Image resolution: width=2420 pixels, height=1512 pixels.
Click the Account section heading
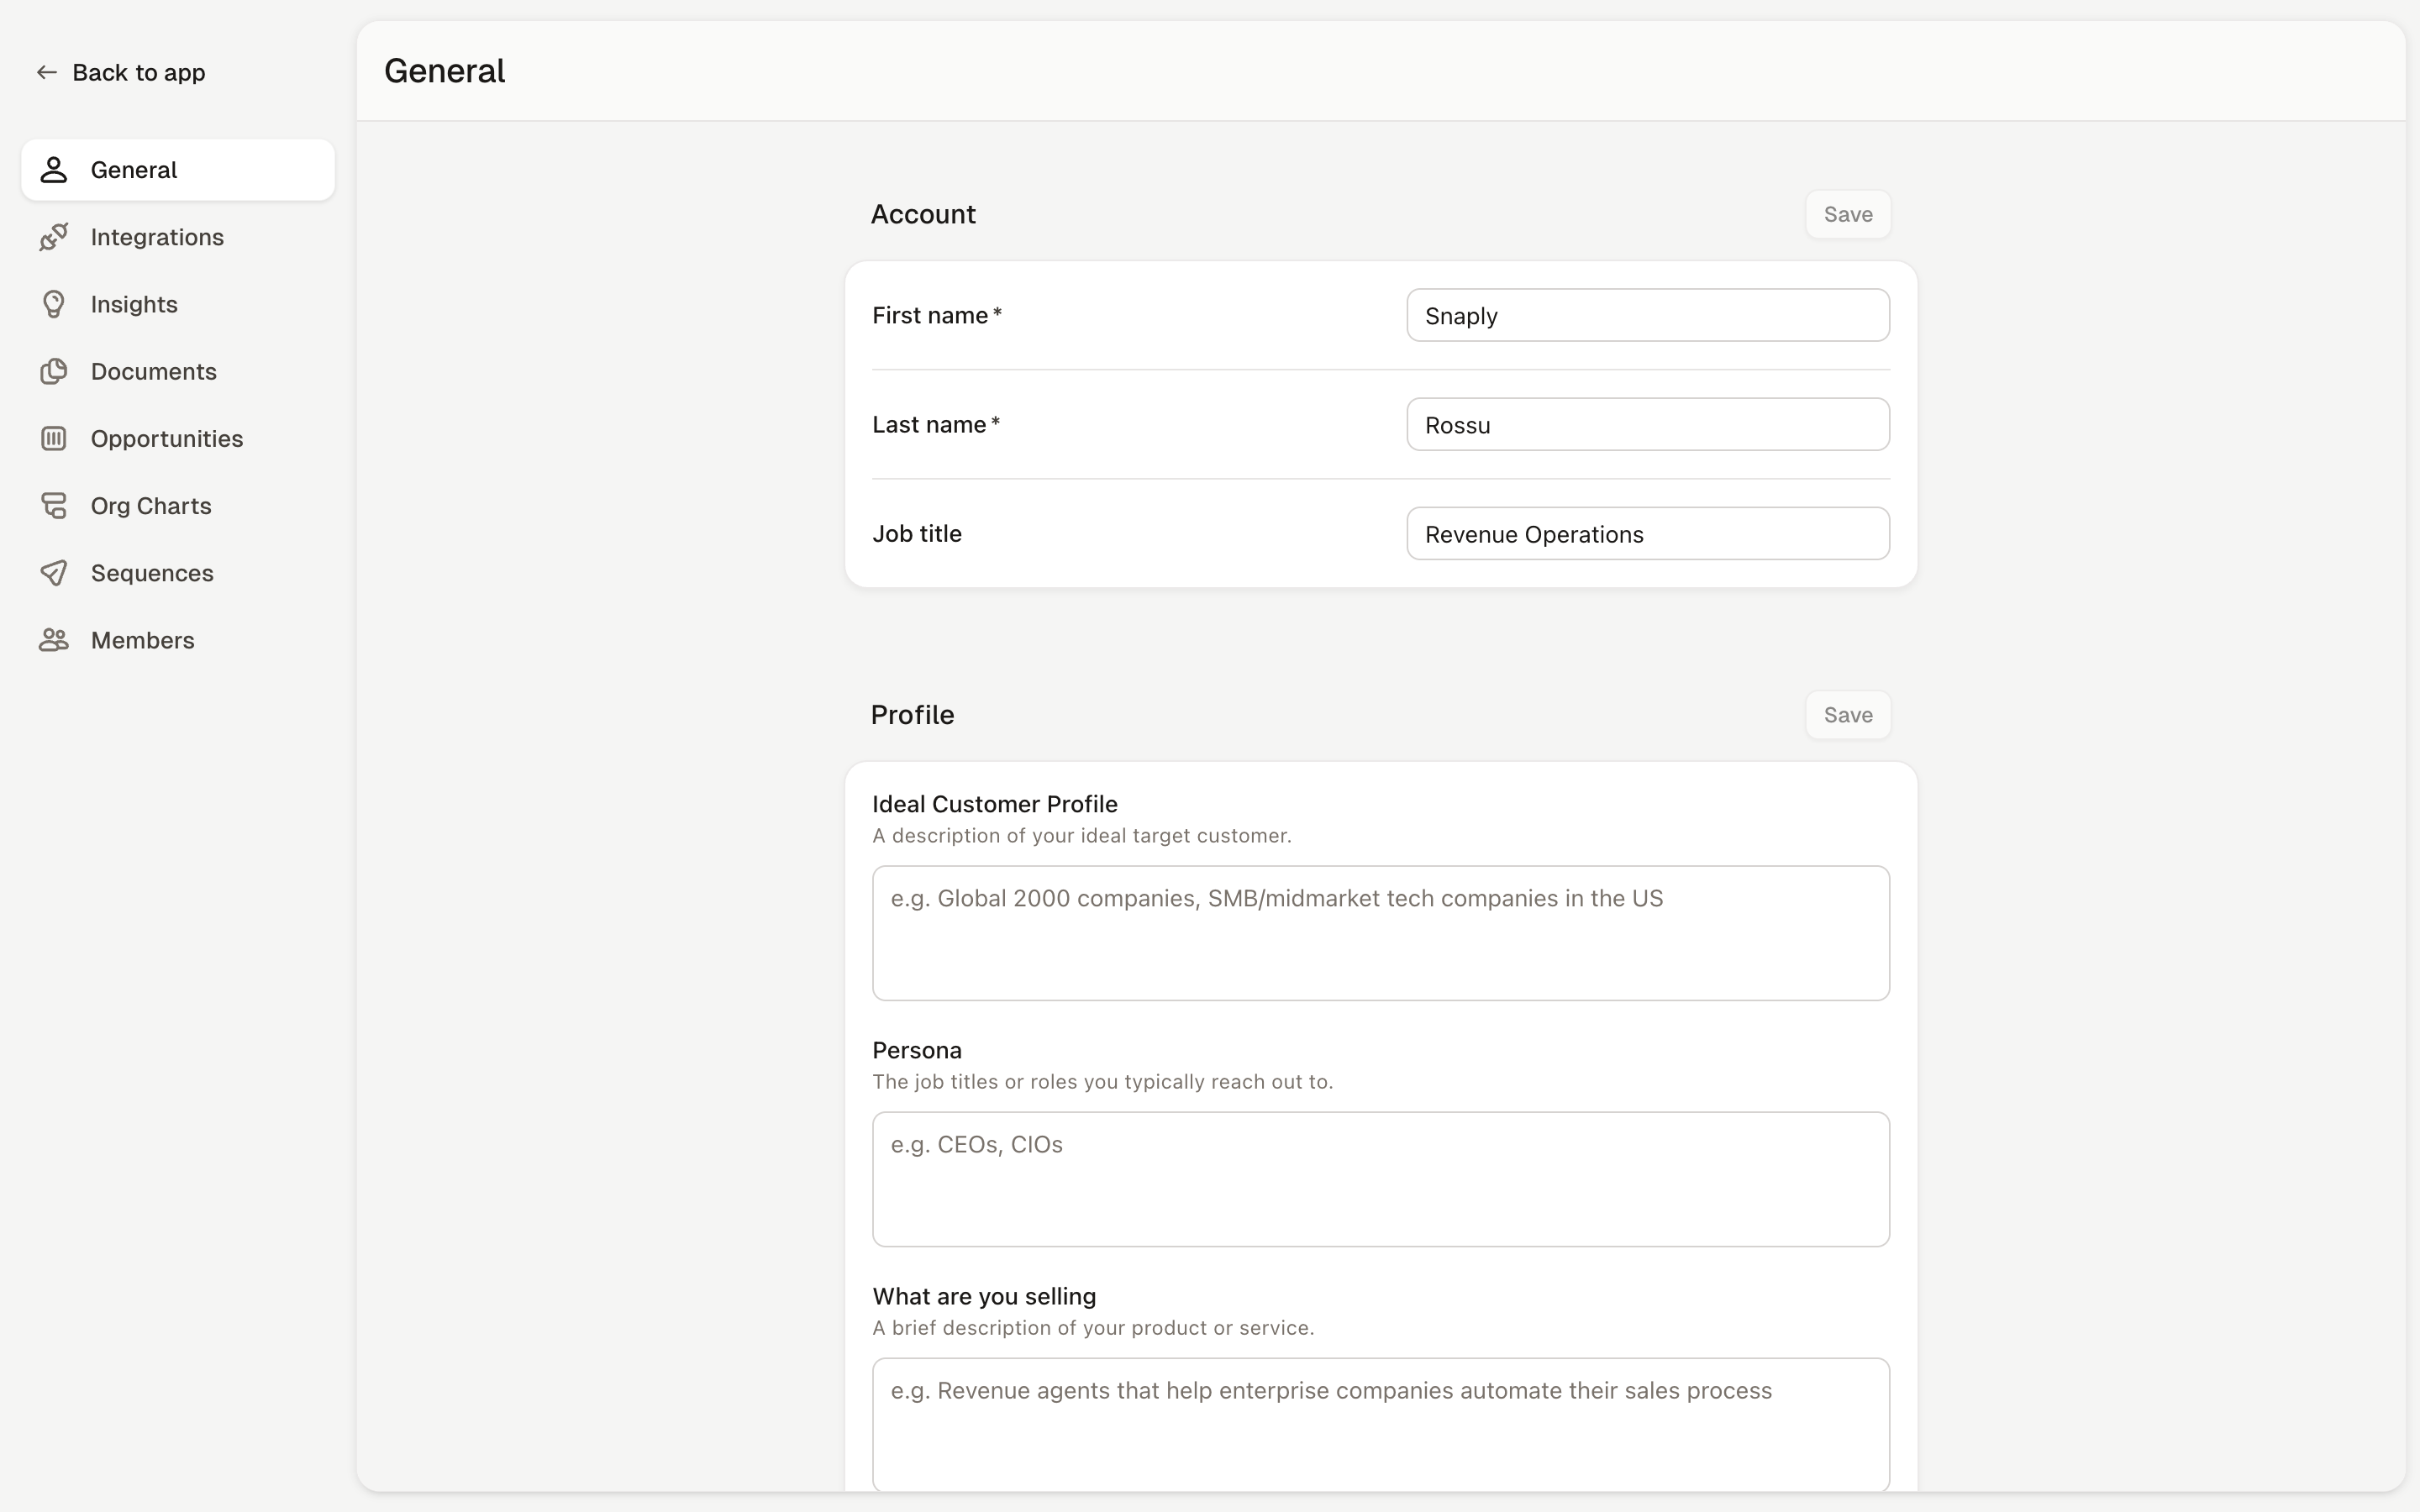923,214
